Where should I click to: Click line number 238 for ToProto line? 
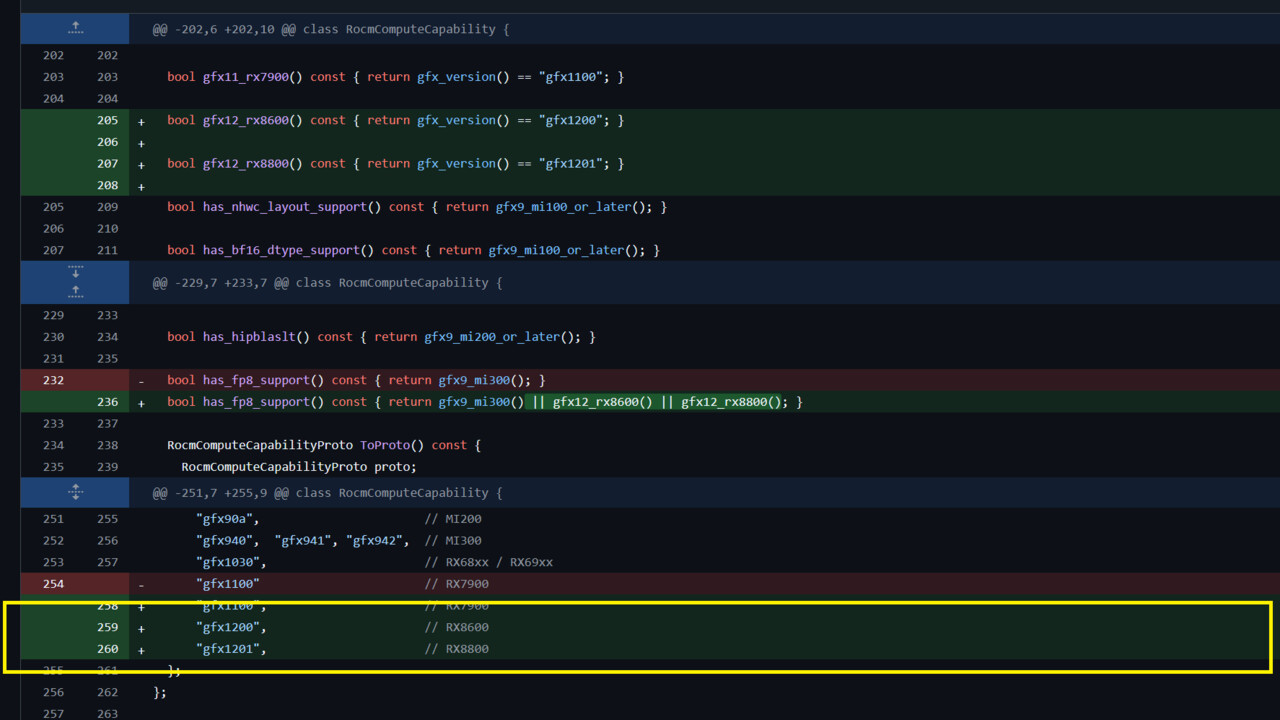point(107,445)
